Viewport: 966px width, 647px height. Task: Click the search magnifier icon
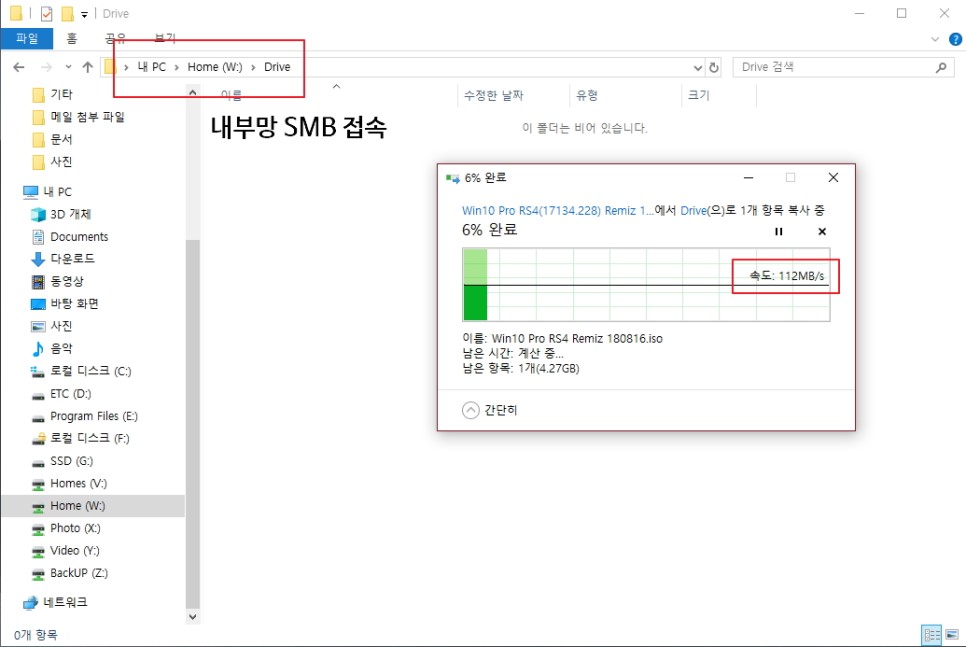pyautogui.click(x=941, y=67)
